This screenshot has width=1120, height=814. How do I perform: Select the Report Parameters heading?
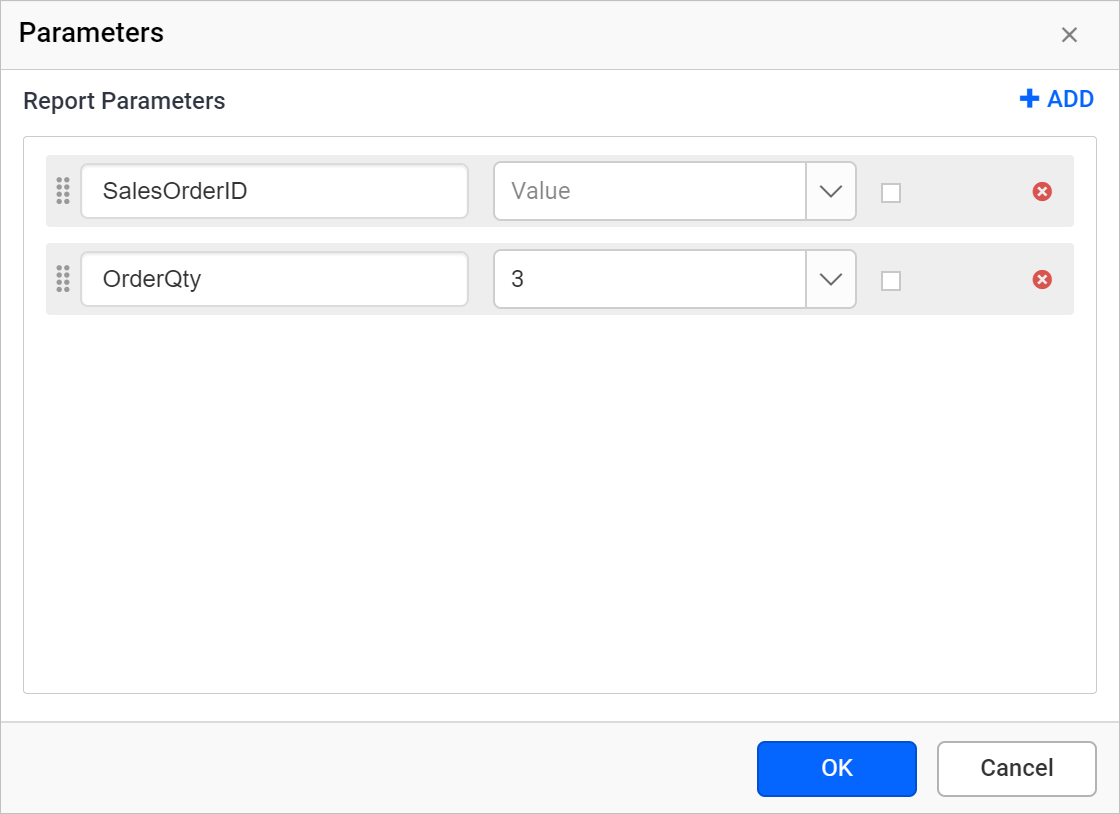pyautogui.click(x=124, y=101)
